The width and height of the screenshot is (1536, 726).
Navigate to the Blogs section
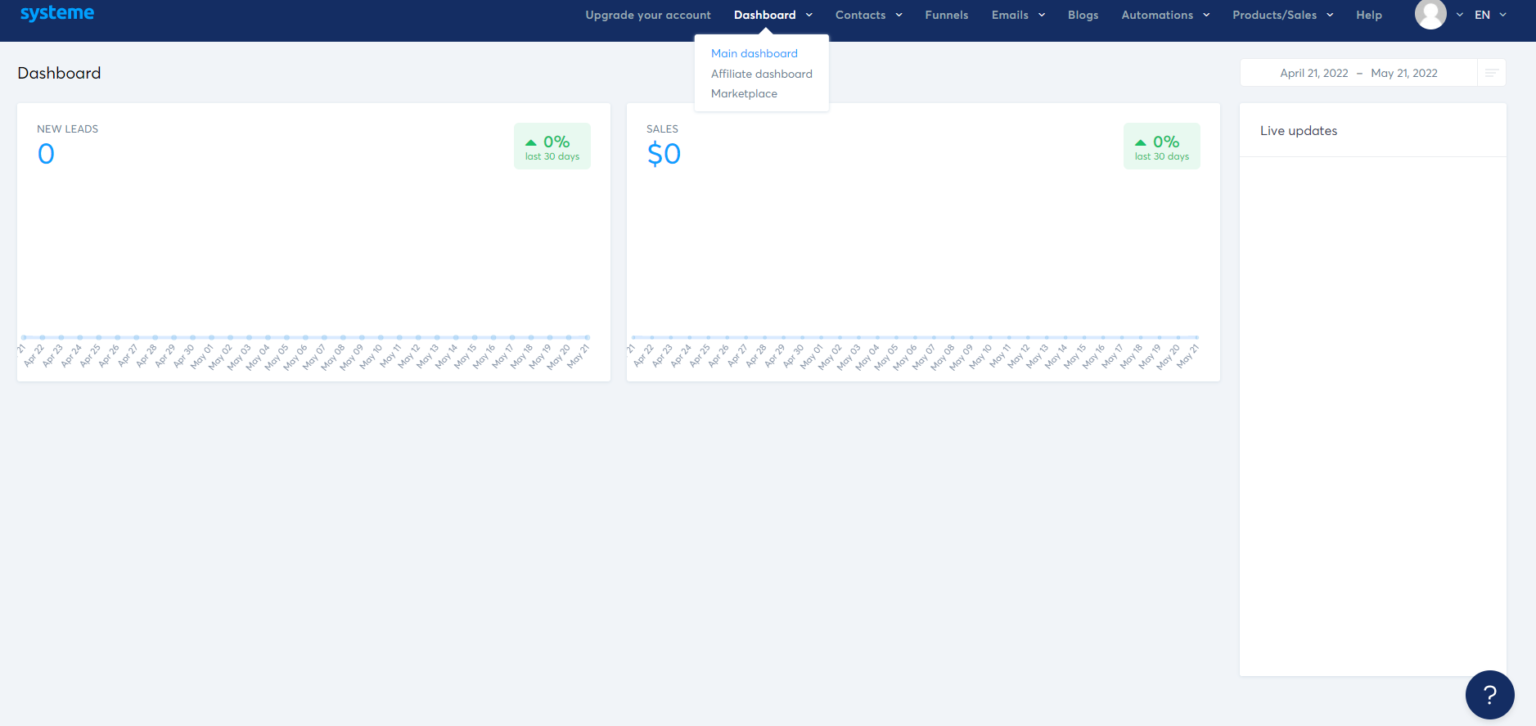point(1083,15)
